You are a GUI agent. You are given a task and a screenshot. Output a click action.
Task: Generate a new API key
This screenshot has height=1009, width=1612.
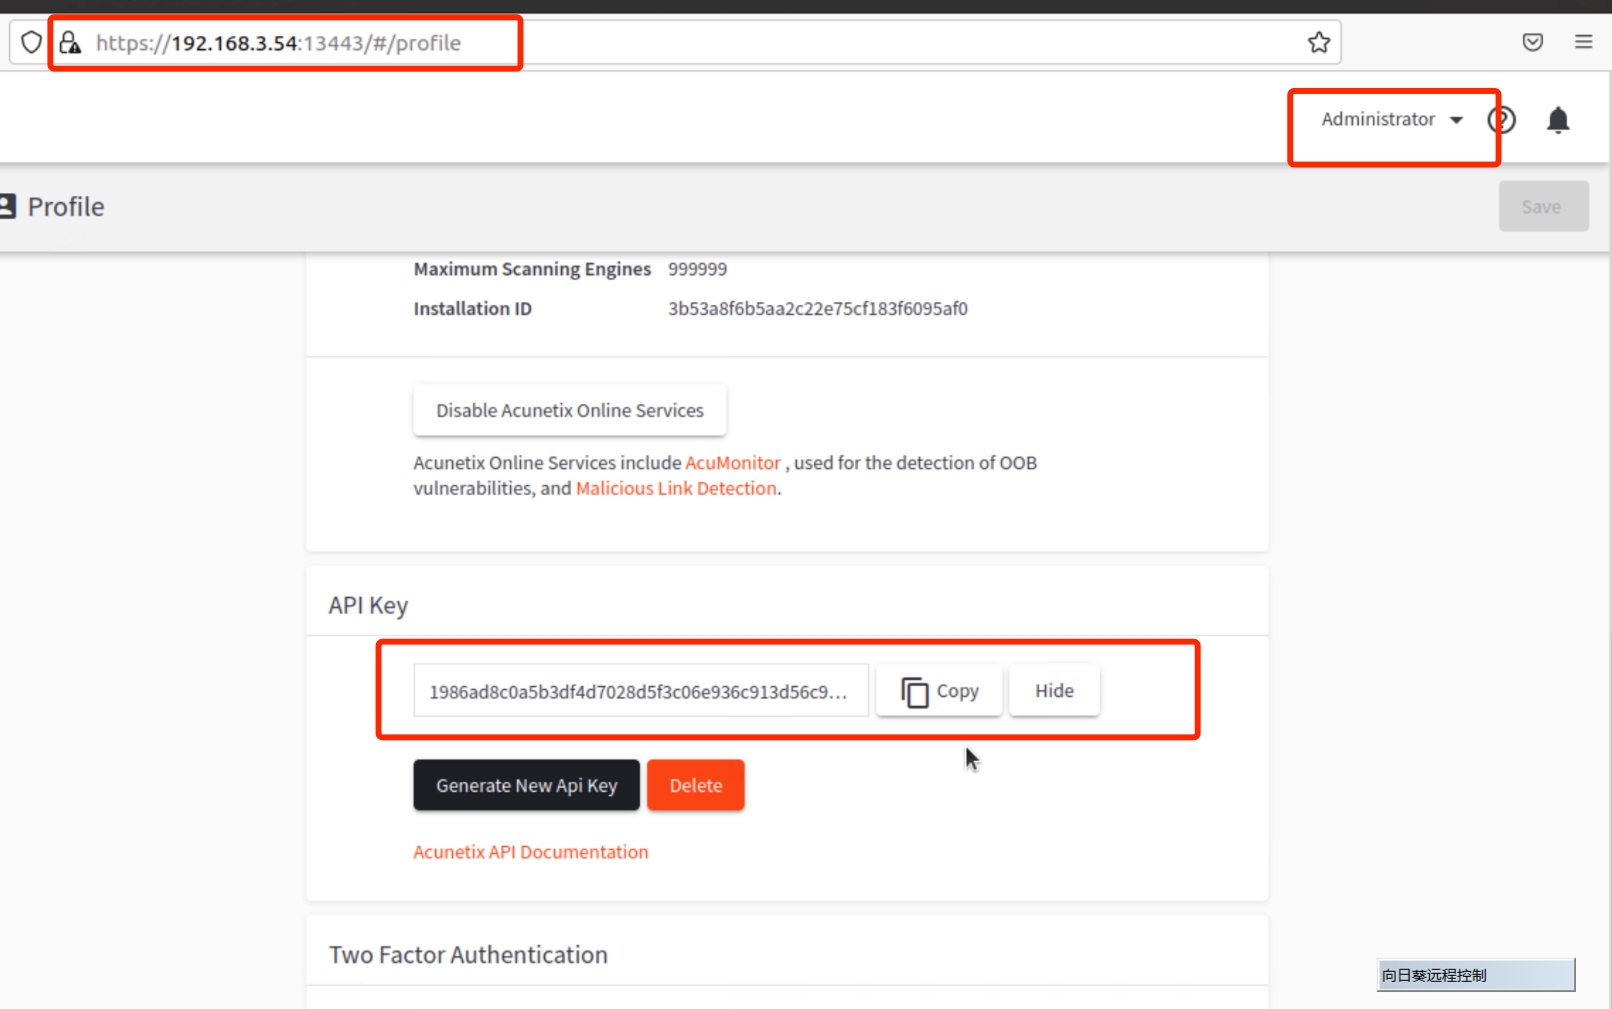pos(526,785)
